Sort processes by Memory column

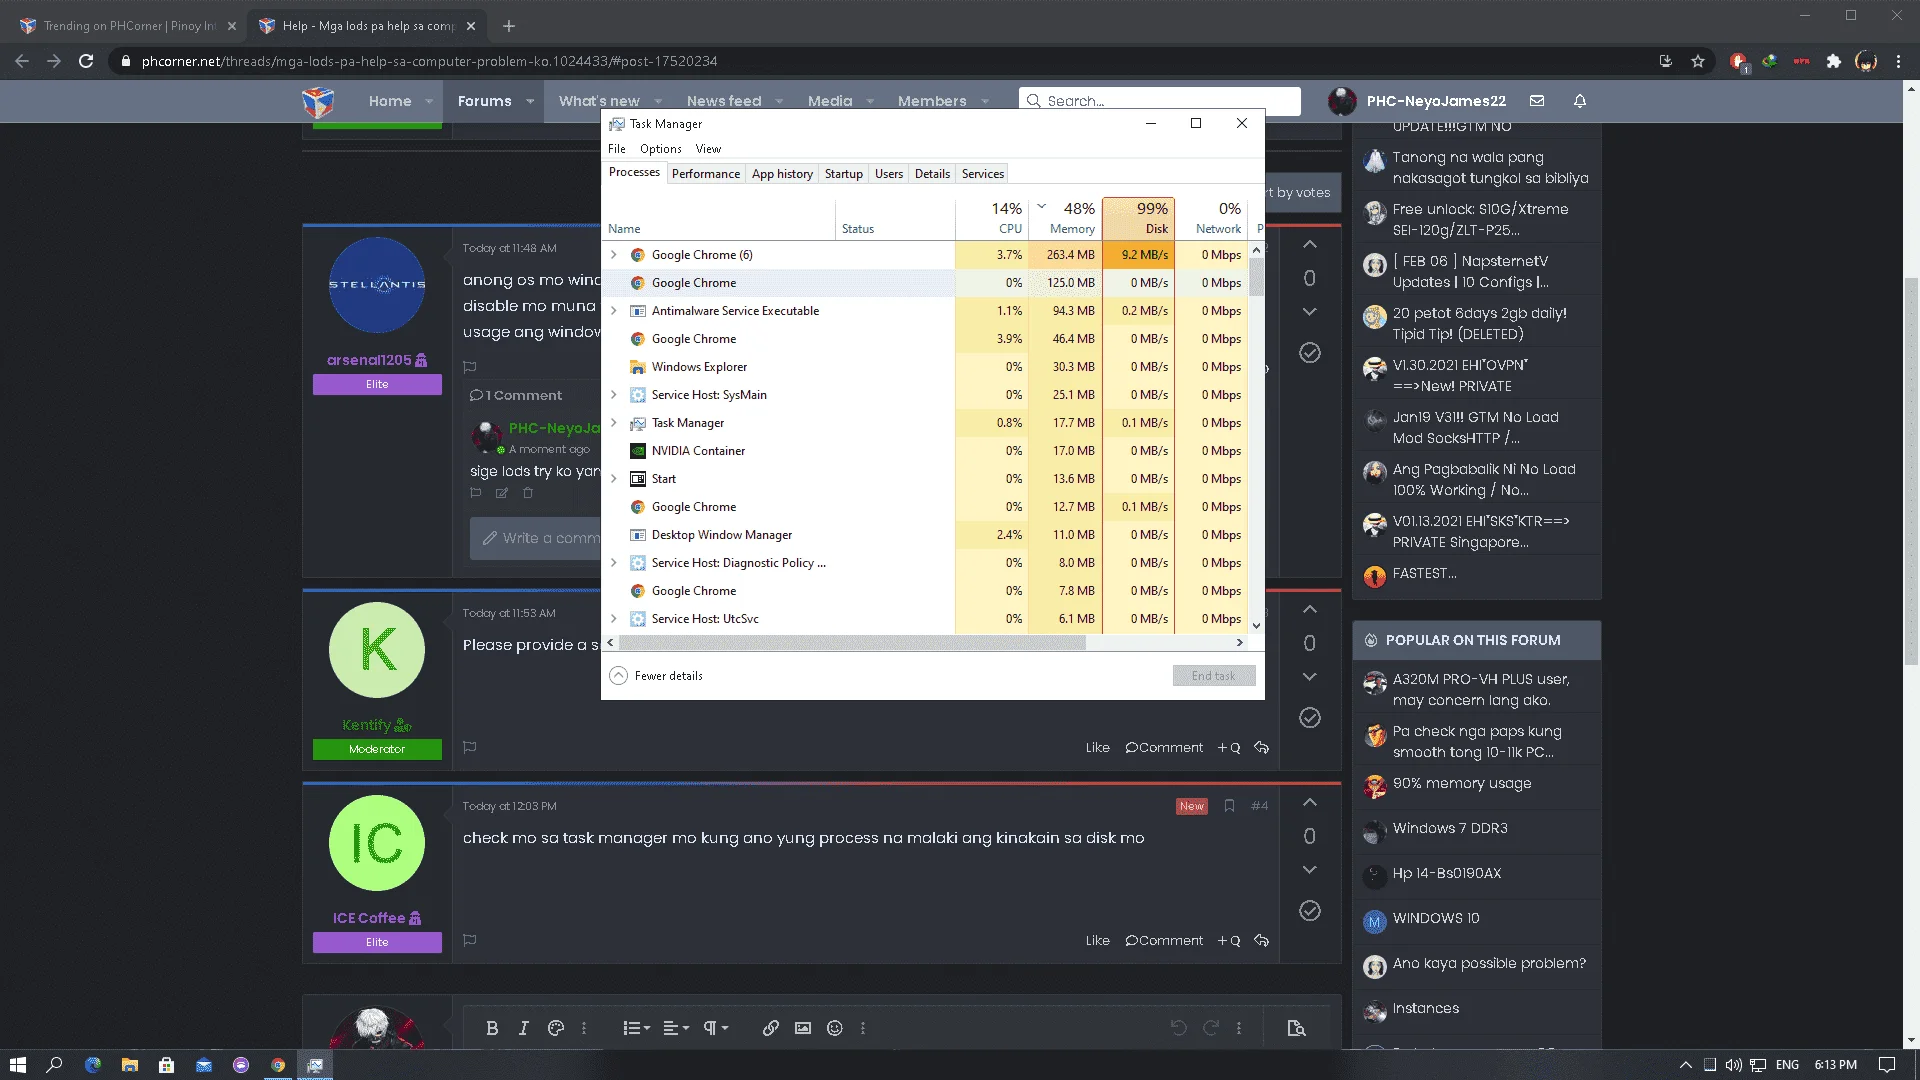(1066, 219)
